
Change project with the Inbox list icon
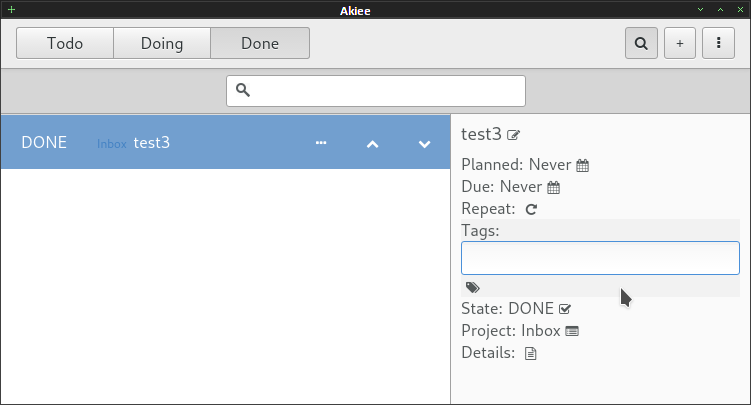[572, 331]
